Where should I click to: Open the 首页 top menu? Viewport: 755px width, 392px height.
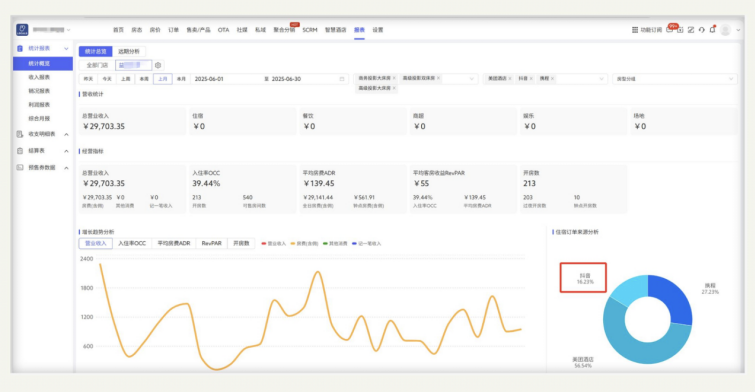click(118, 30)
